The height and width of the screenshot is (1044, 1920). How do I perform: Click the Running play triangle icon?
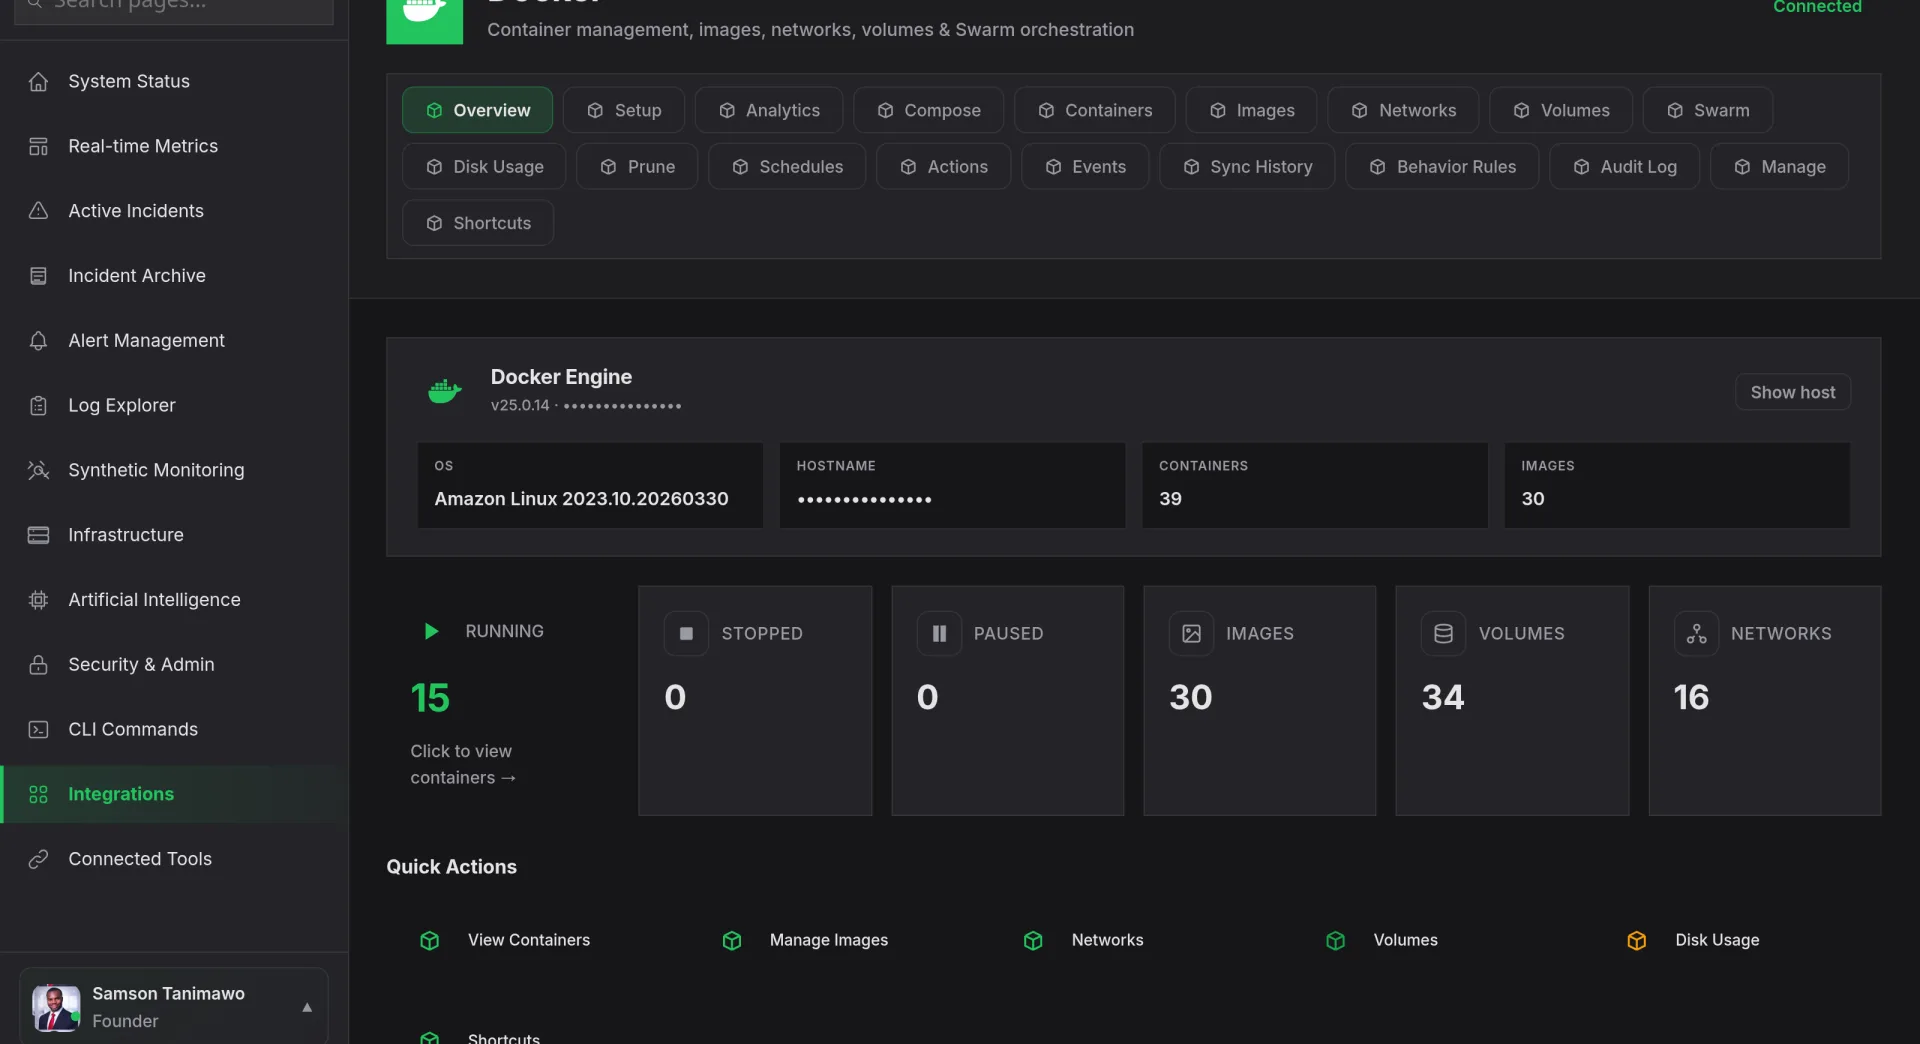pyautogui.click(x=431, y=631)
